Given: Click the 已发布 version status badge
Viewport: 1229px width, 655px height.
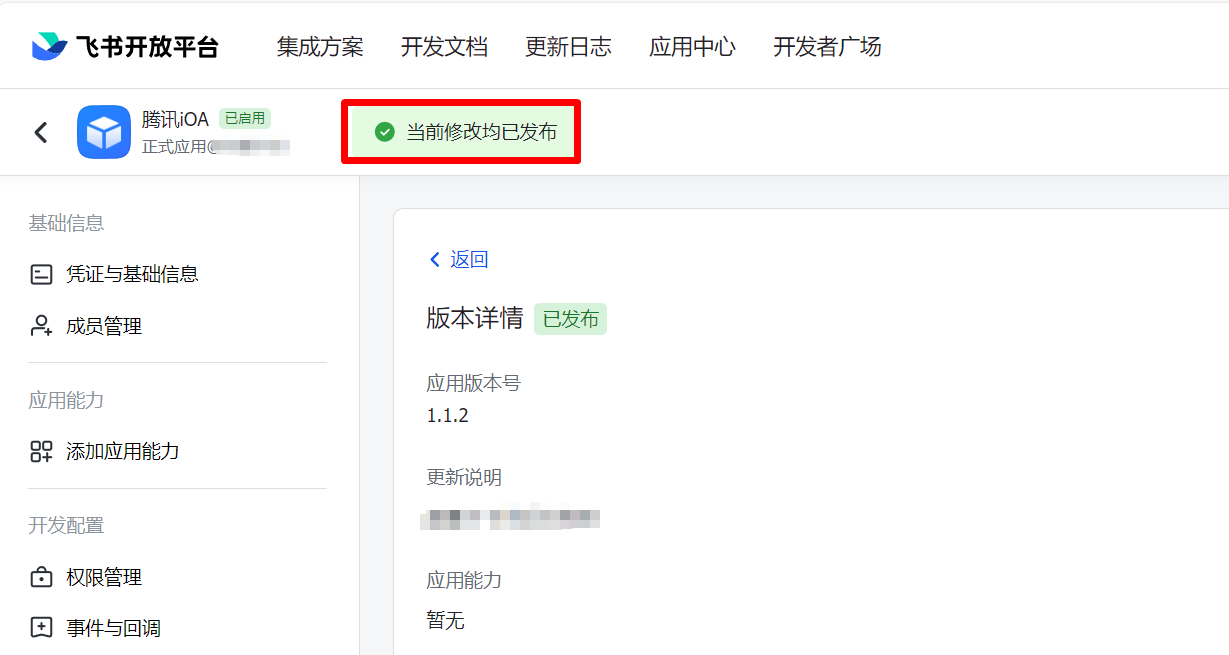Looking at the screenshot, I should pos(570,319).
